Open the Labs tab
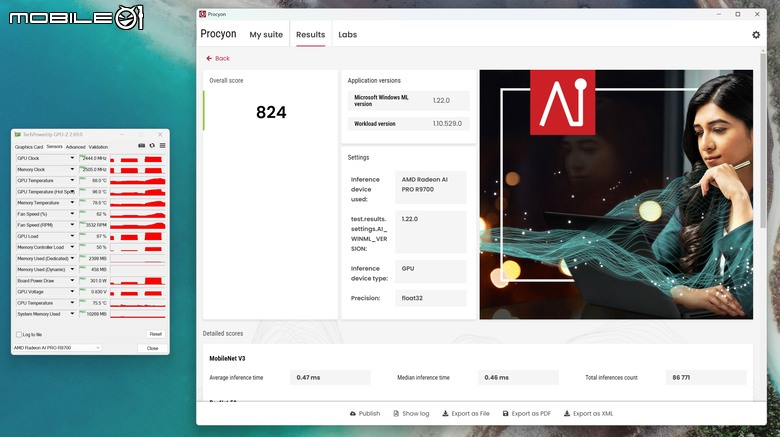The height and width of the screenshot is (437, 780). (347, 34)
